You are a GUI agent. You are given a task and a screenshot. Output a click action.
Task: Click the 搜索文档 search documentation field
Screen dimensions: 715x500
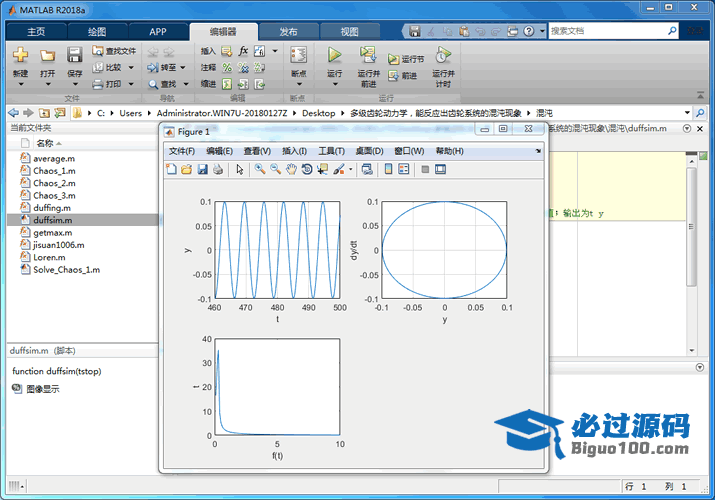click(x=608, y=31)
